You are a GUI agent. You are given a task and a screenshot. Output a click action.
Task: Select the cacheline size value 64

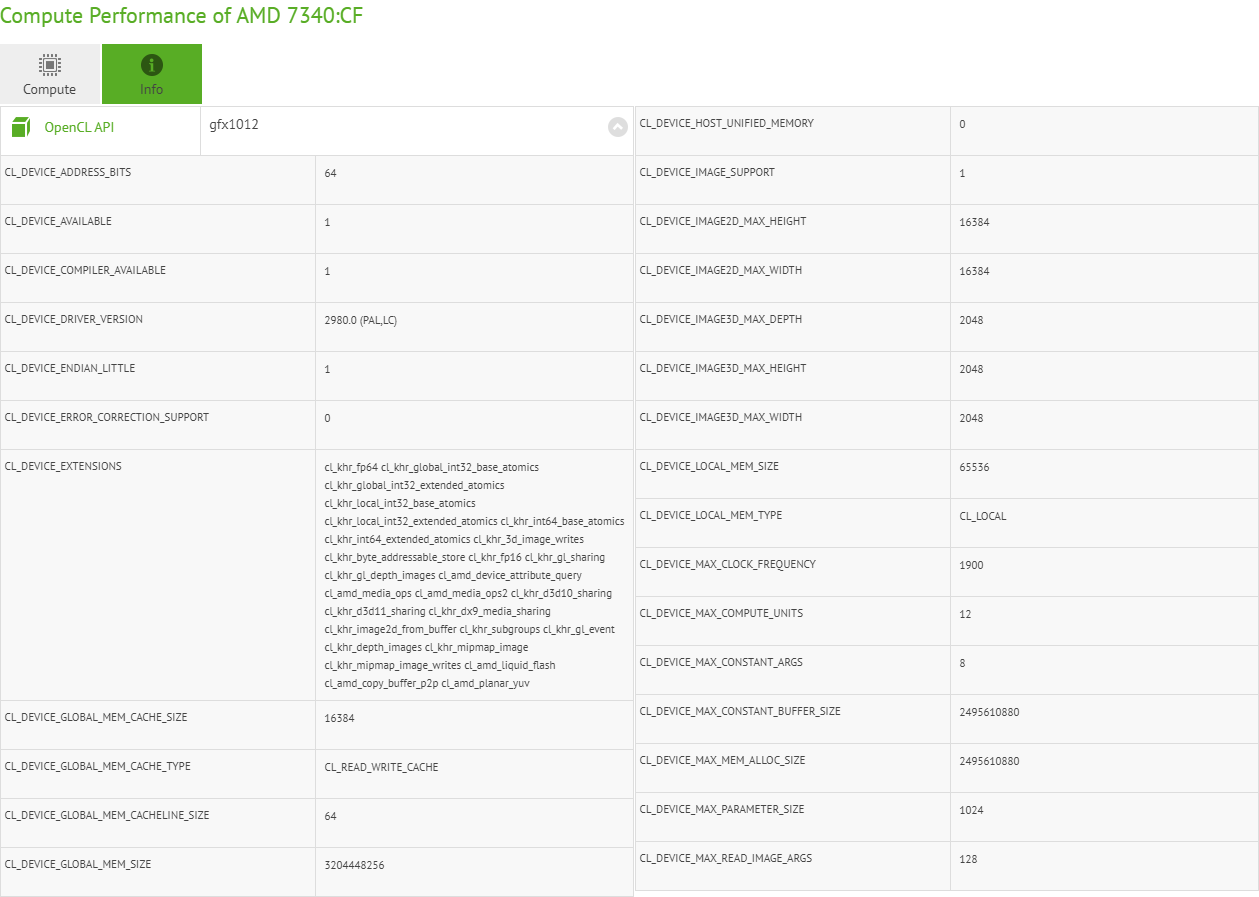pos(331,816)
